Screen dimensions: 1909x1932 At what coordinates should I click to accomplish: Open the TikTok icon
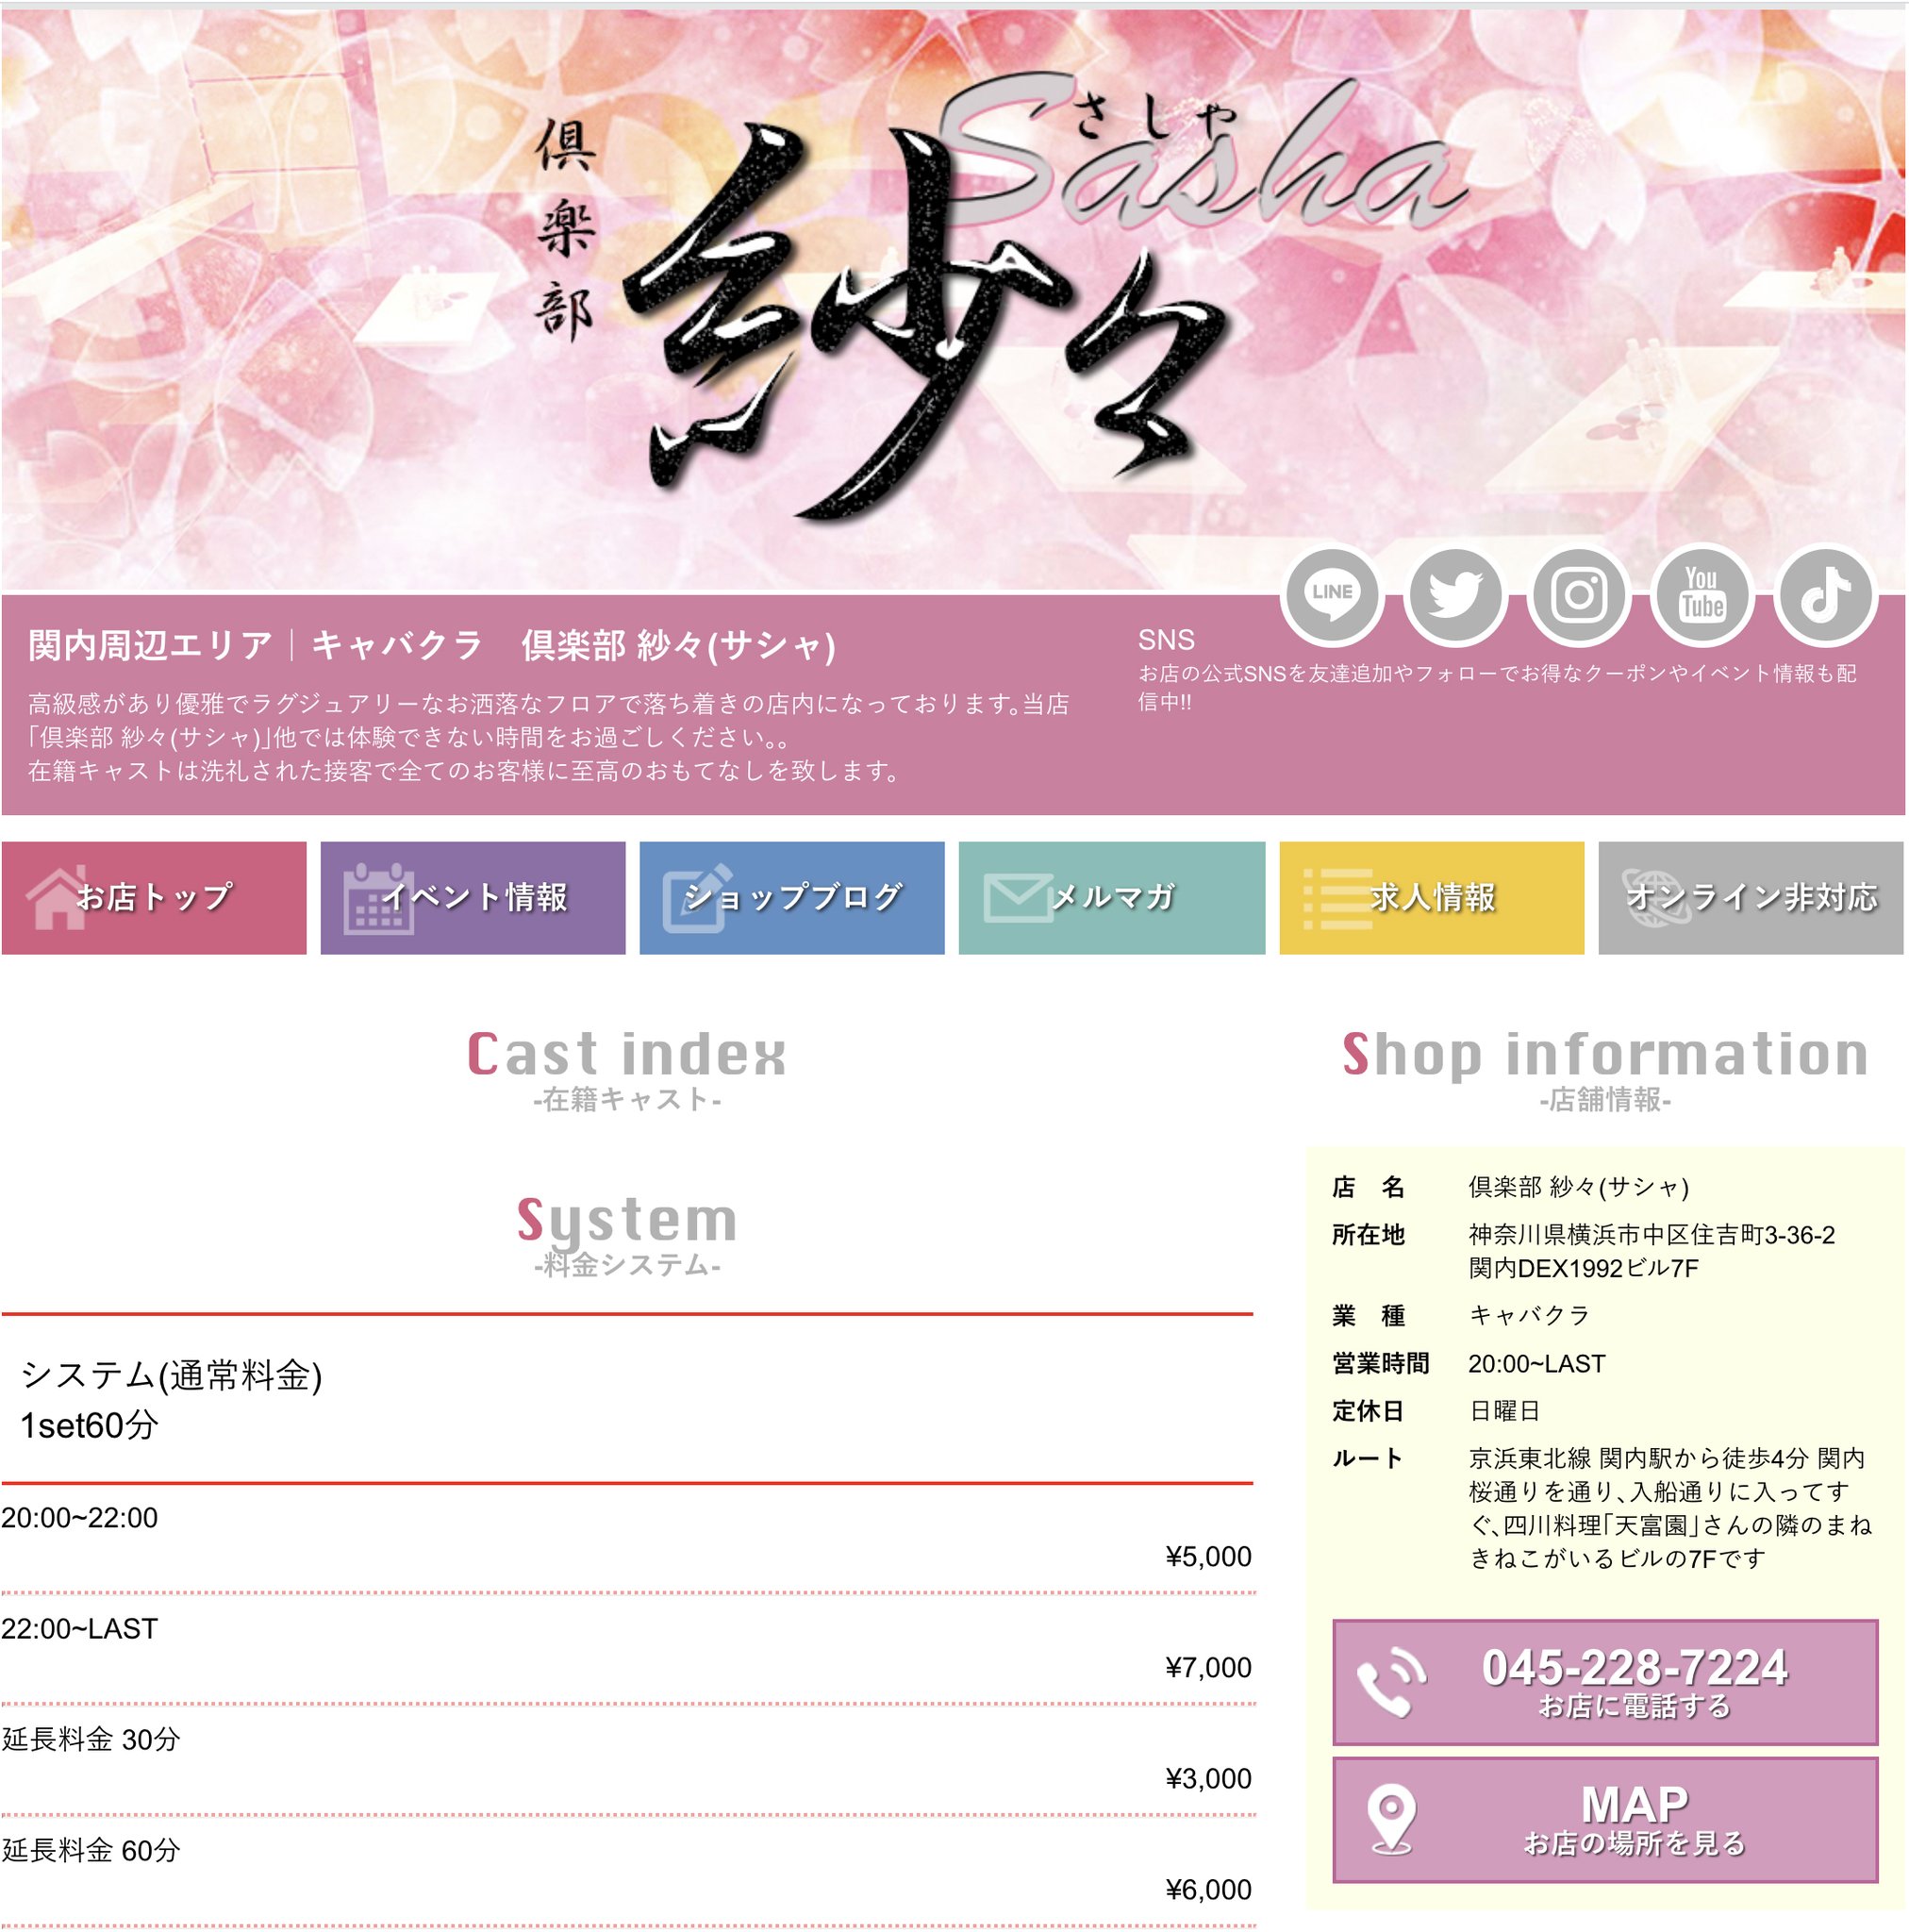pyautogui.click(x=1824, y=596)
